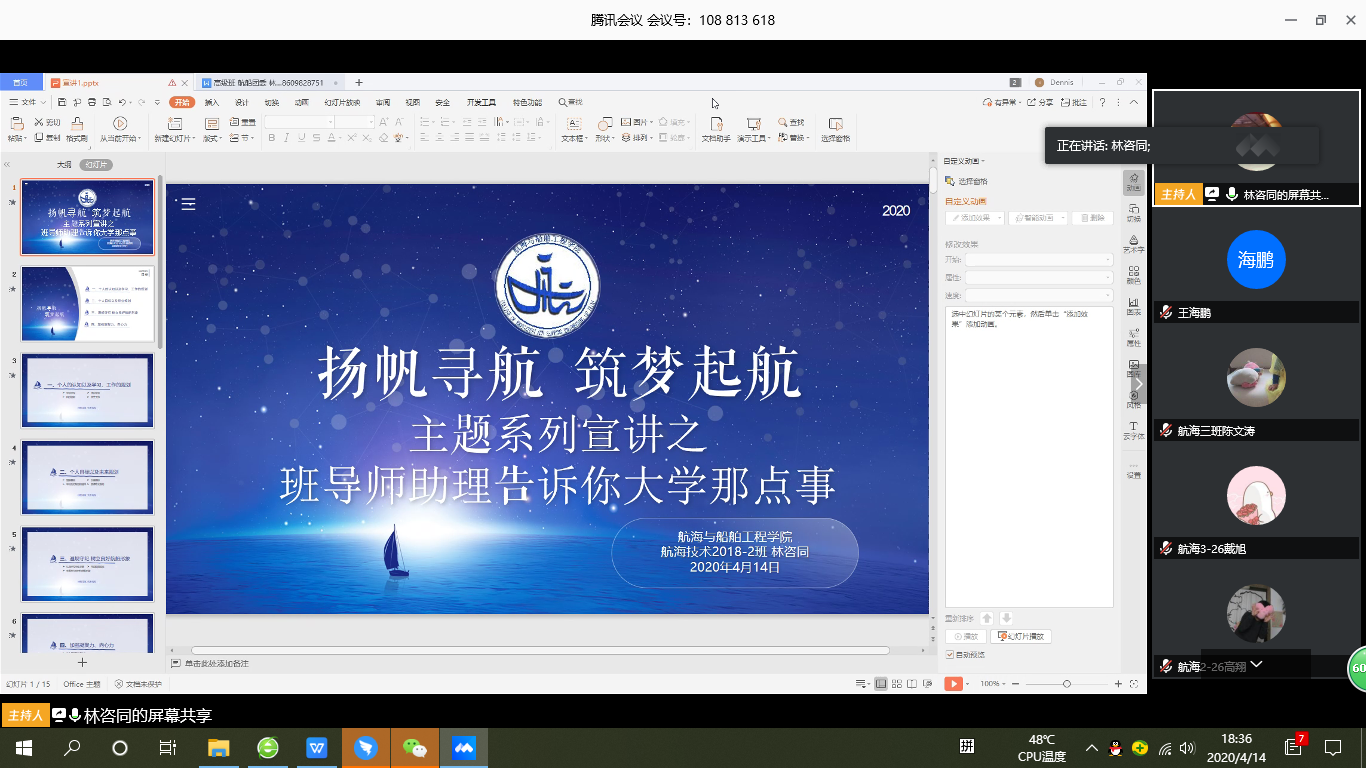Viewport: 1366px width, 768px height.
Task: Click the orange slideshow play button
Action: pos(953,683)
